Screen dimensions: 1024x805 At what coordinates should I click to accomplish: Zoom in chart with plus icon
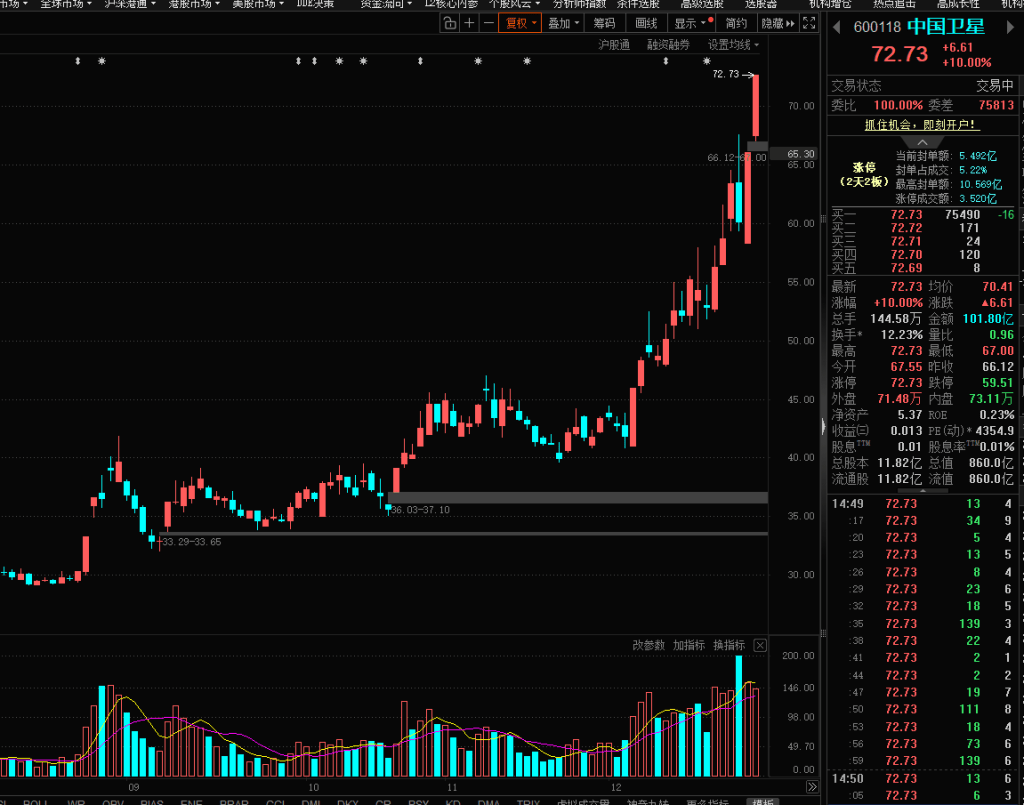469,24
